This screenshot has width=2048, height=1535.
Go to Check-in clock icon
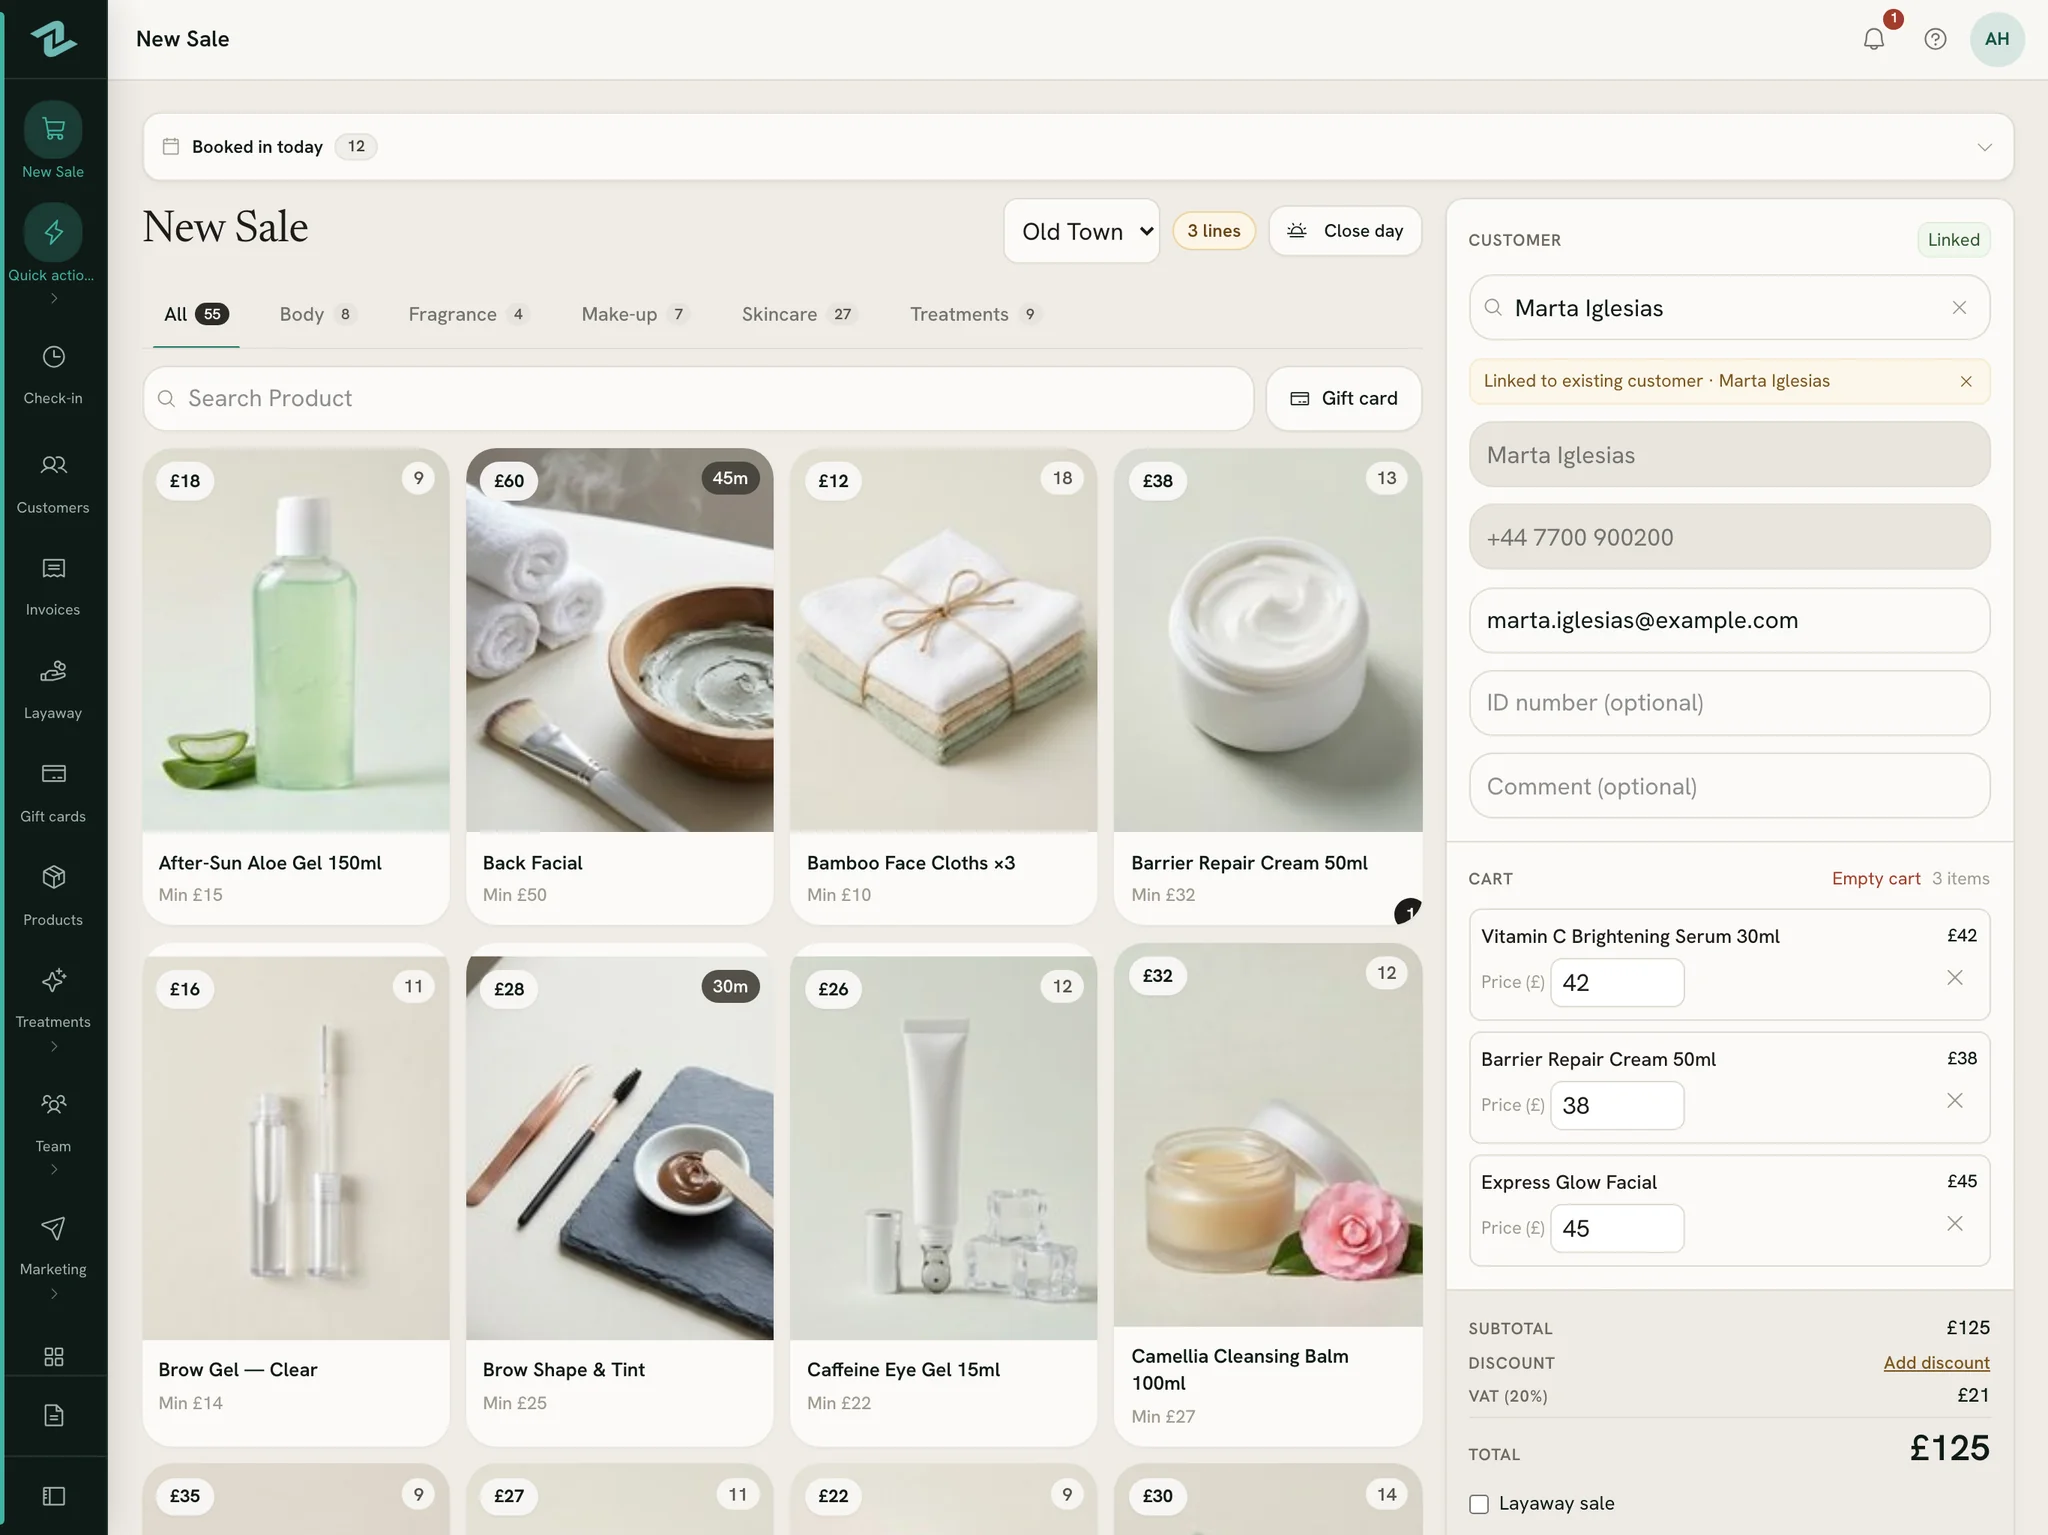coord(53,357)
